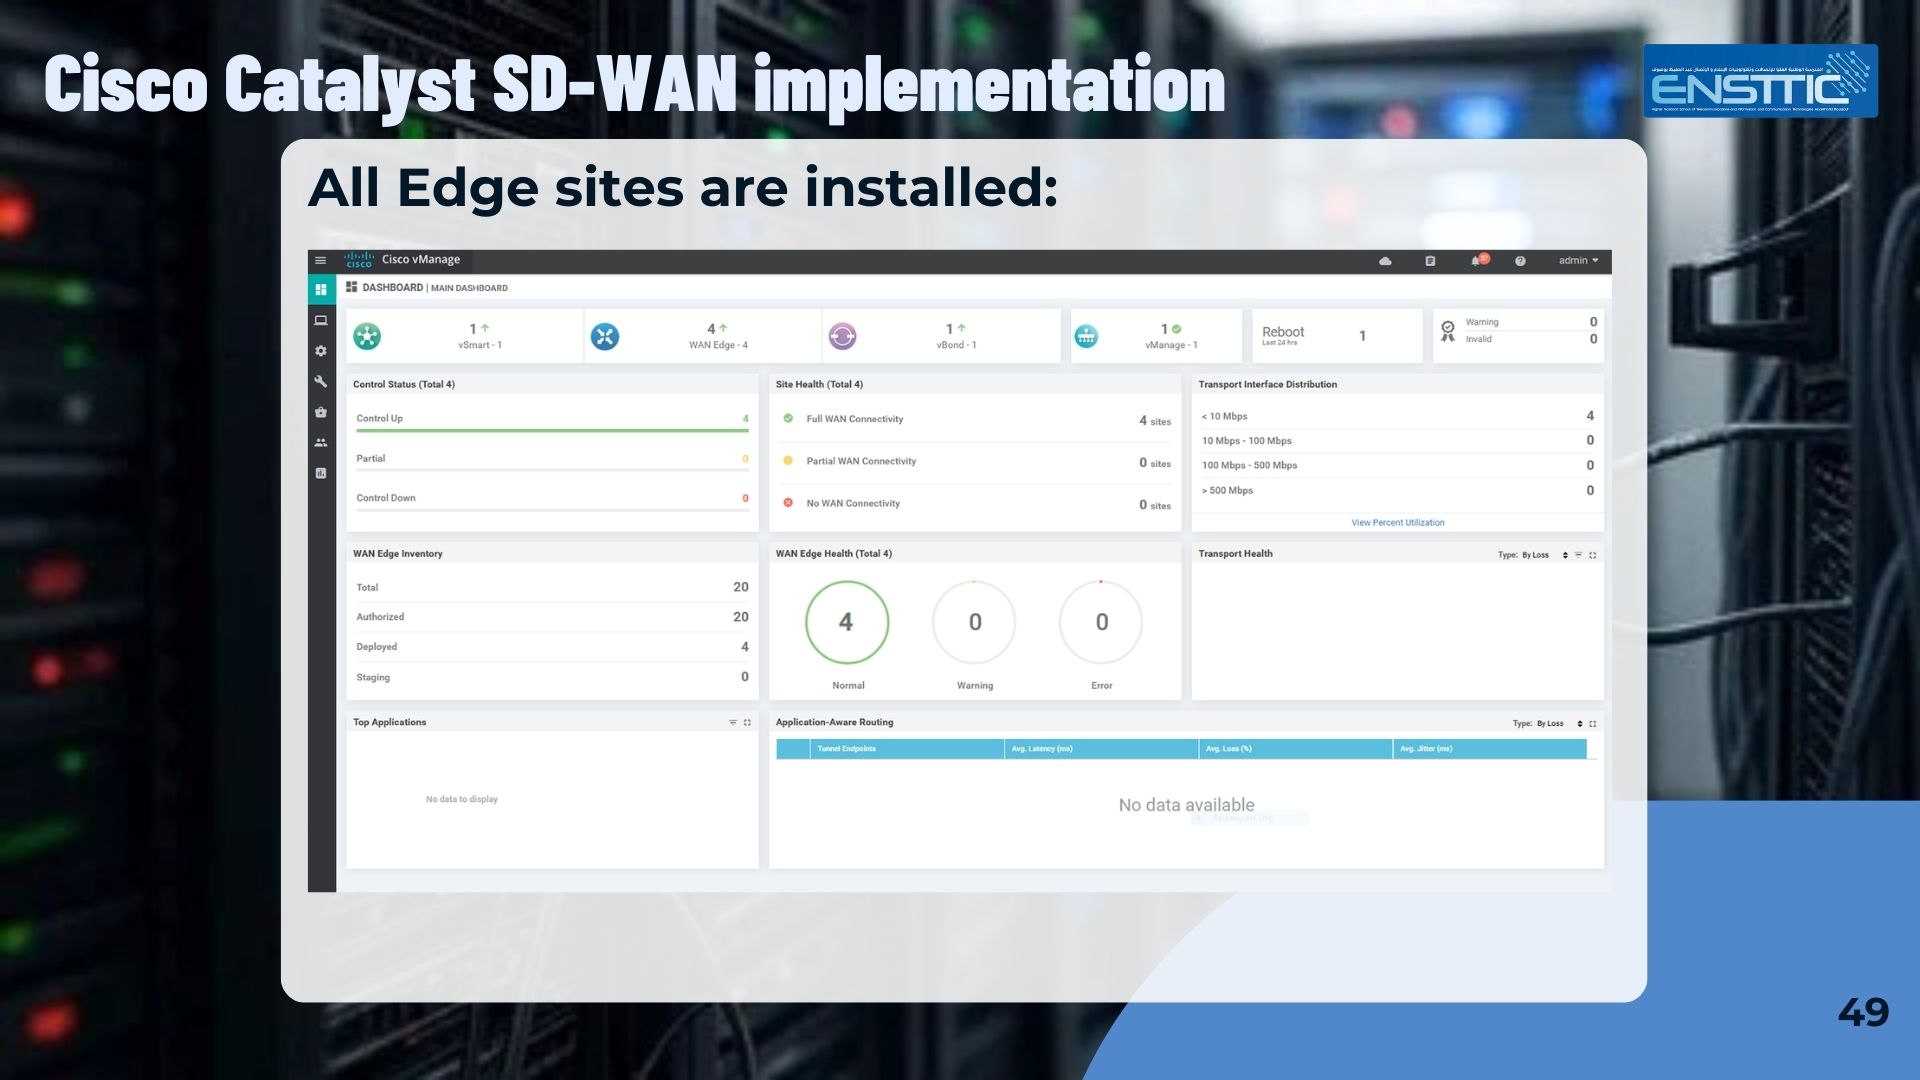The height and width of the screenshot is (1080, 1920).
Task: Select the Dashboard tab in the sidebar
Action: 320,290
